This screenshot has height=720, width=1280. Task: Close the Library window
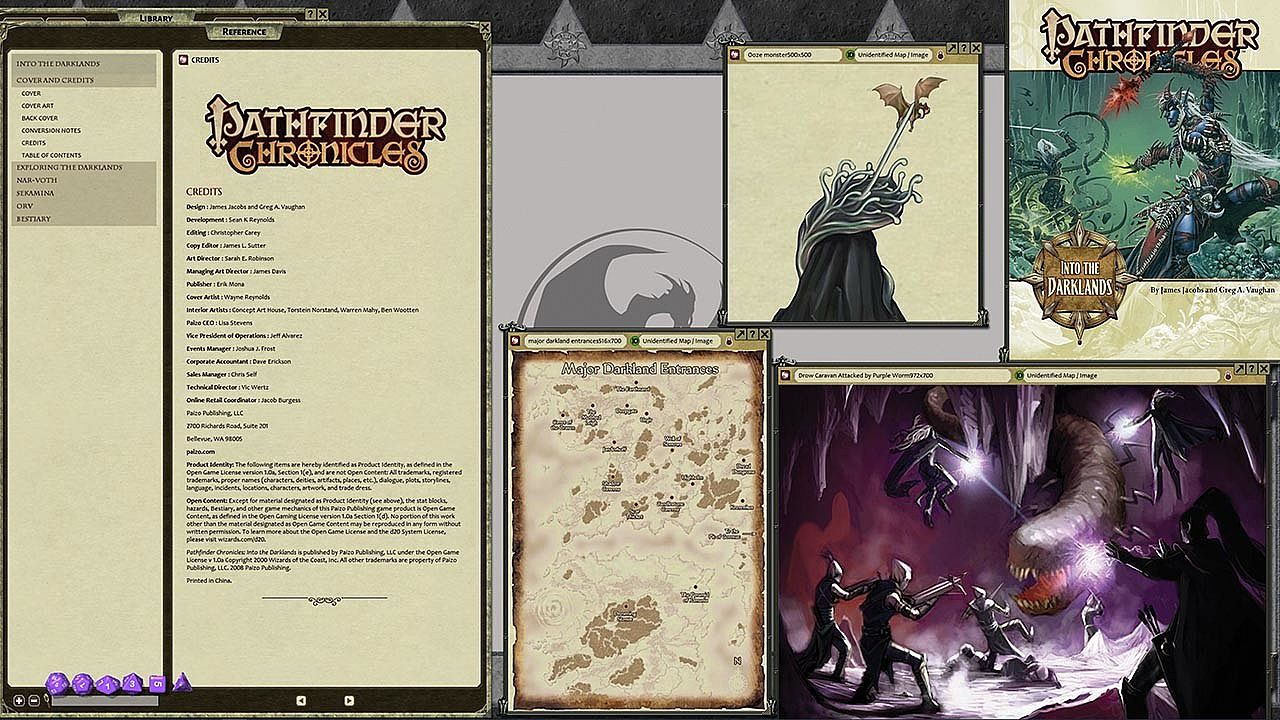322,15
